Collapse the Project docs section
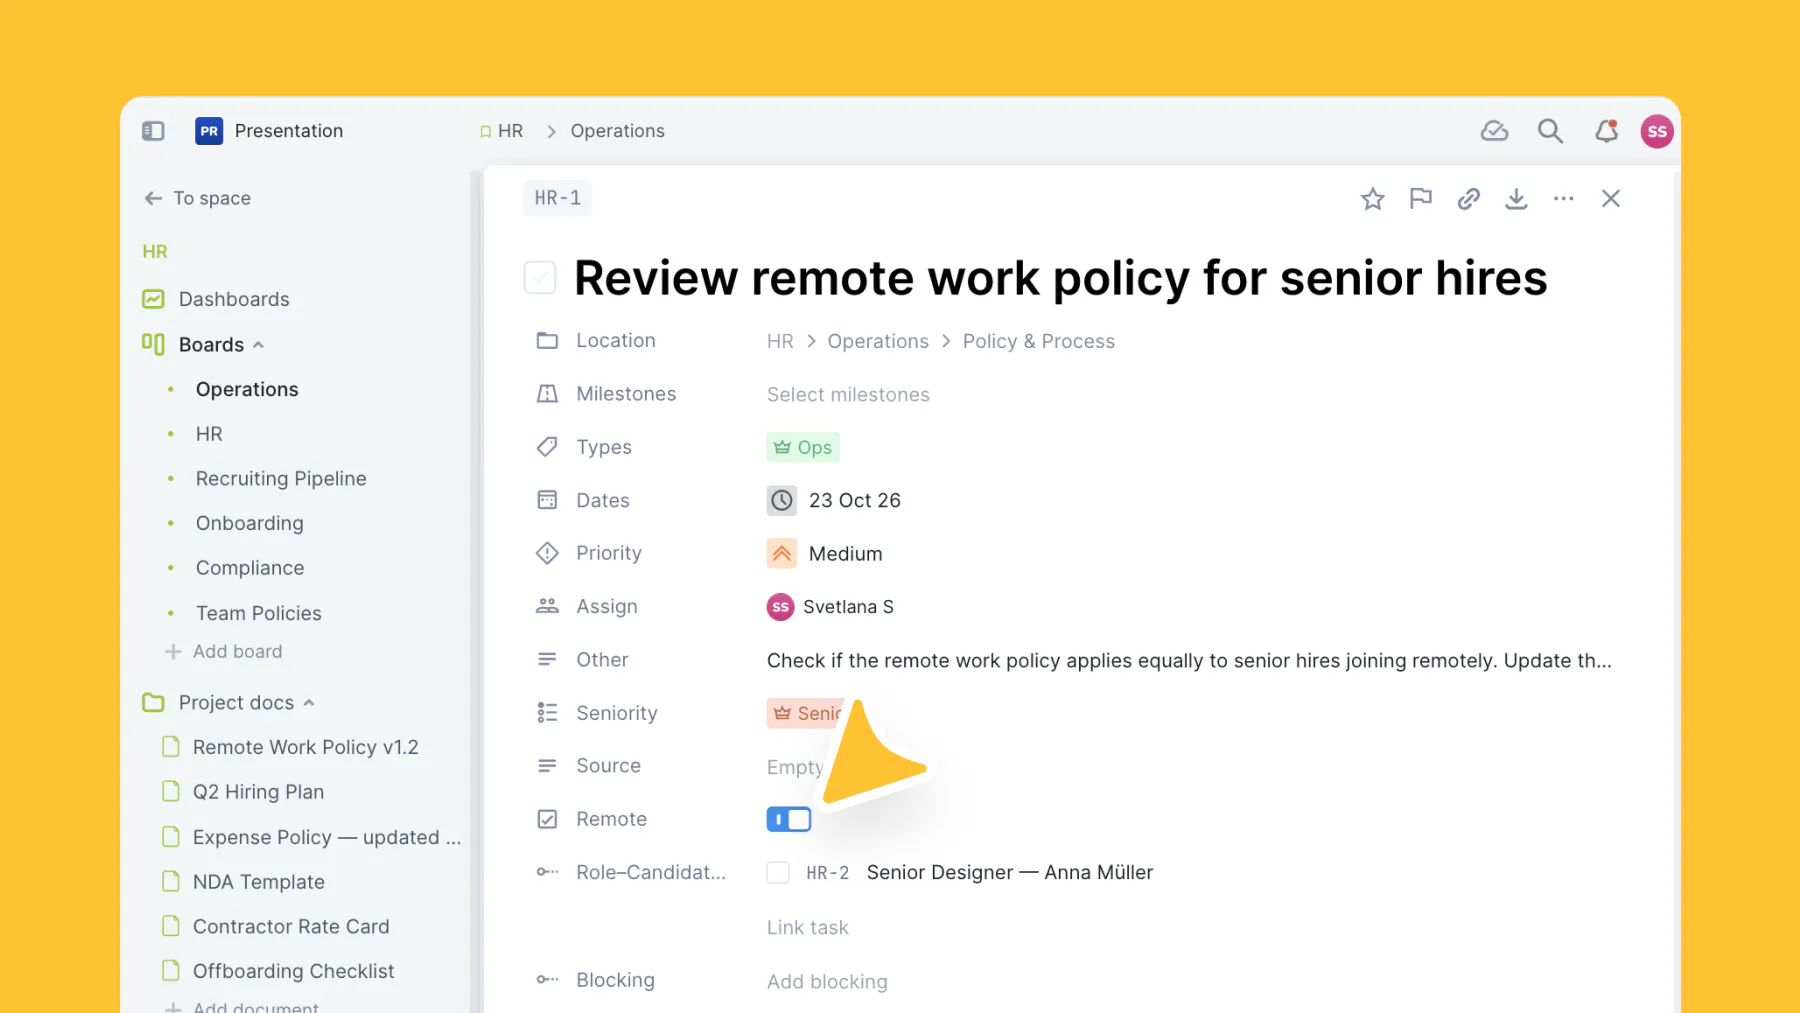The height and width of the screenshot is (1013, 1800). click(x=309, y=703)
